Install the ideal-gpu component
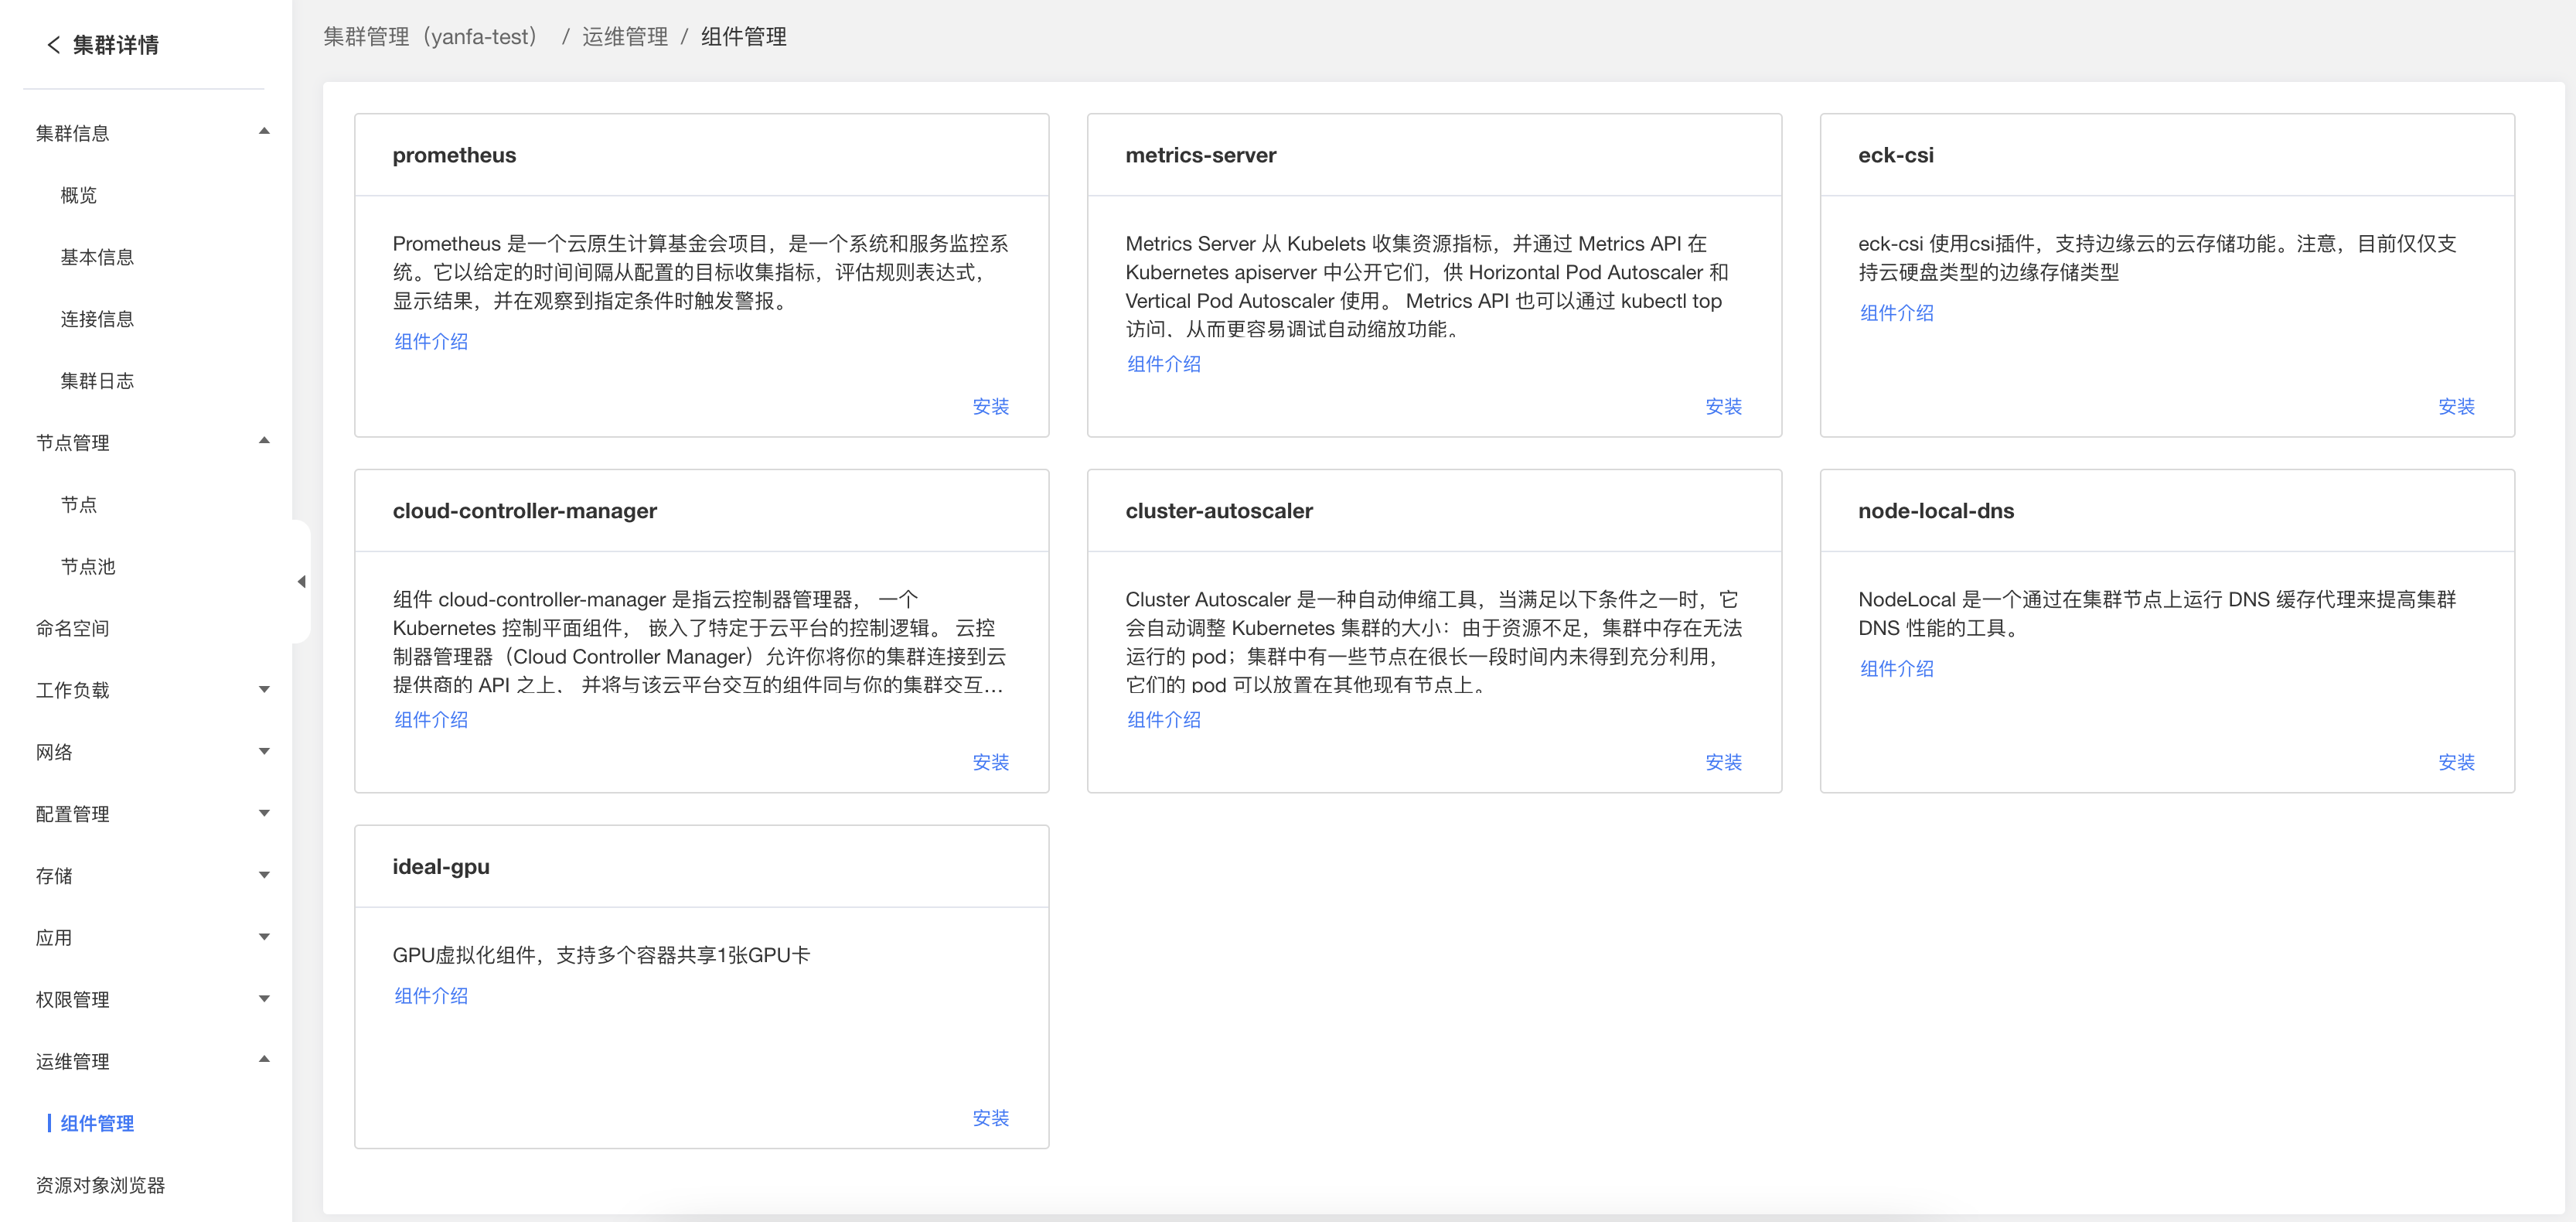 coord(991,1118)
